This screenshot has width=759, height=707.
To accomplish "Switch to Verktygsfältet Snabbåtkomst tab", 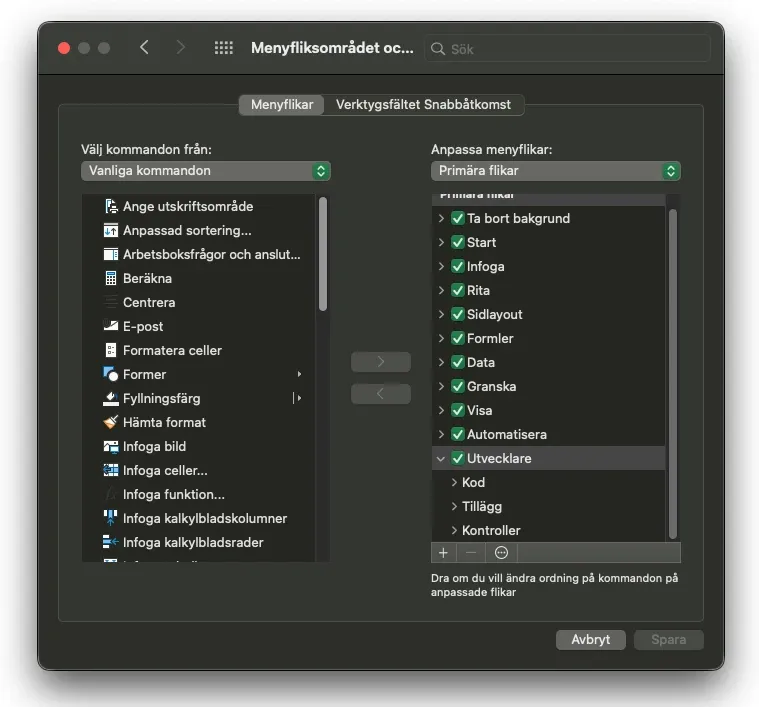I will tap(423, 104).
